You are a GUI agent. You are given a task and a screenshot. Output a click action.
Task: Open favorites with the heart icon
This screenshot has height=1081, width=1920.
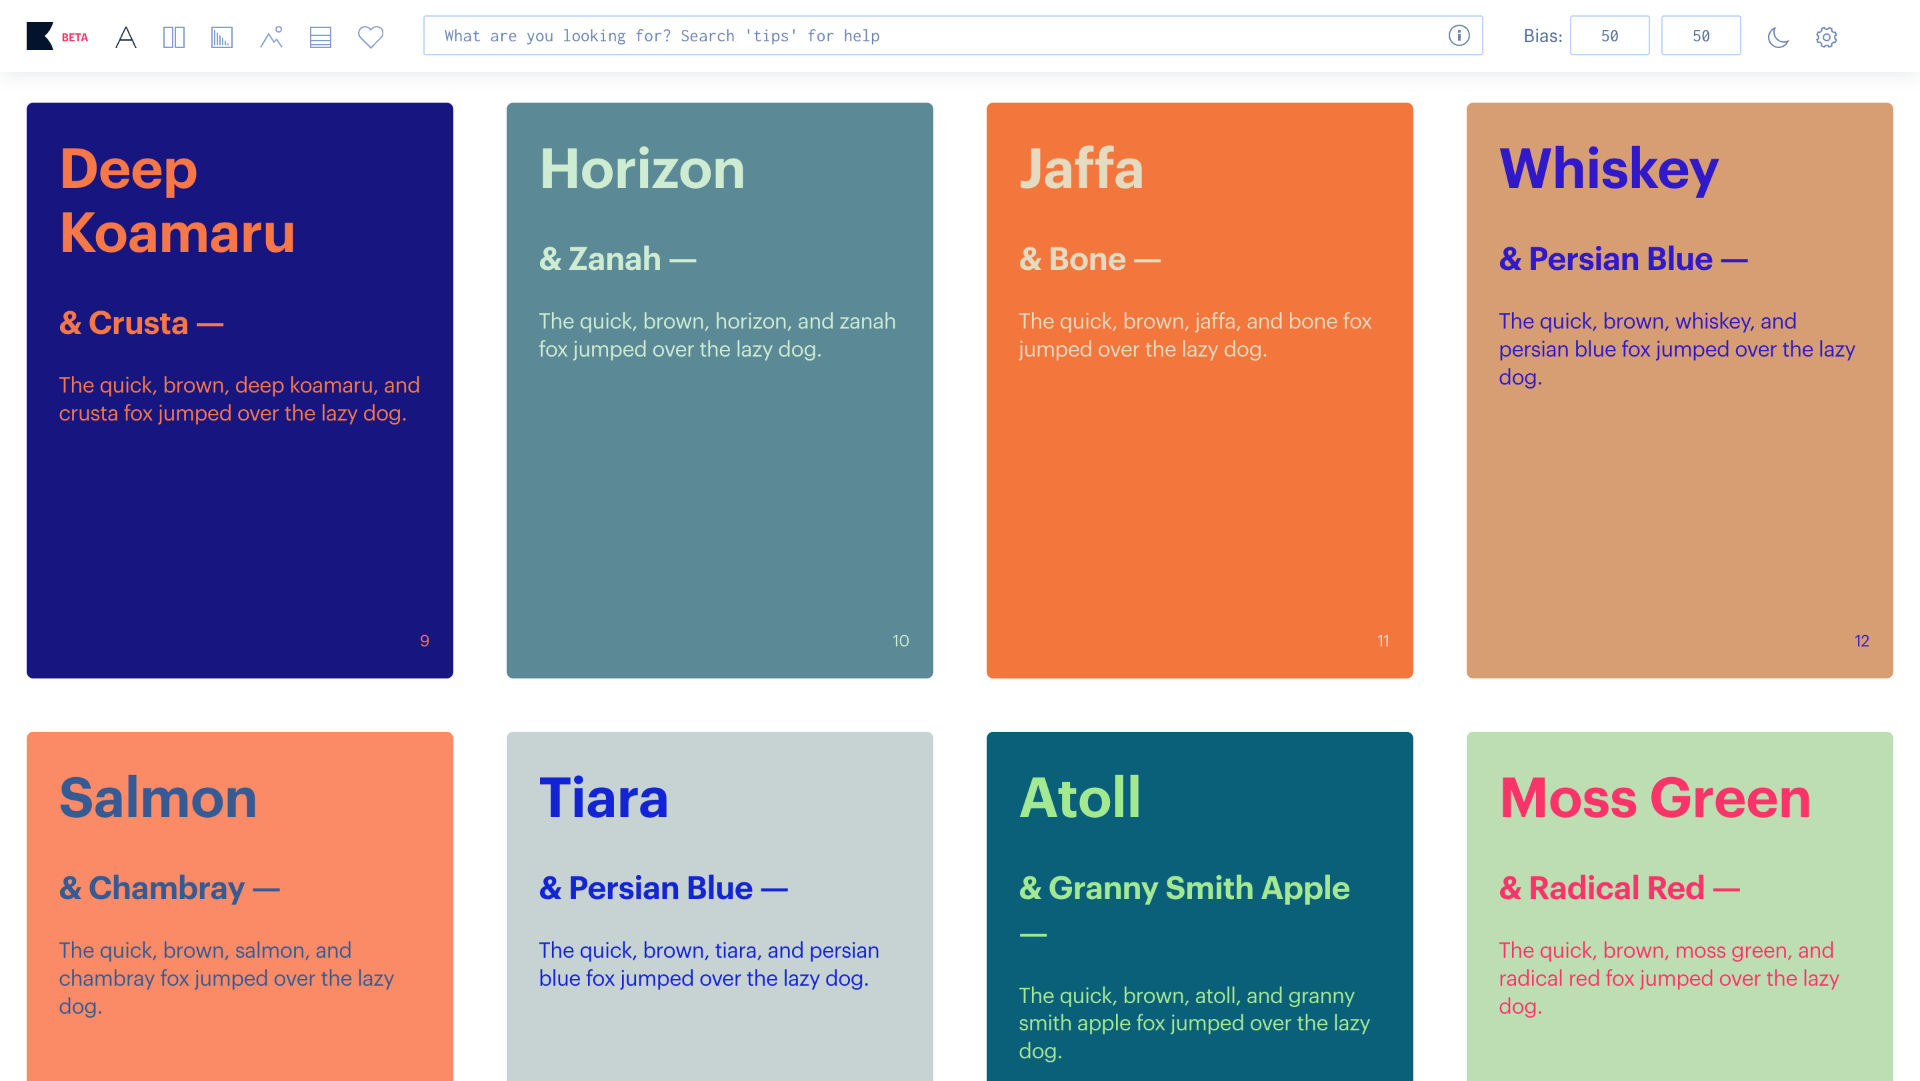pos(371,37)
